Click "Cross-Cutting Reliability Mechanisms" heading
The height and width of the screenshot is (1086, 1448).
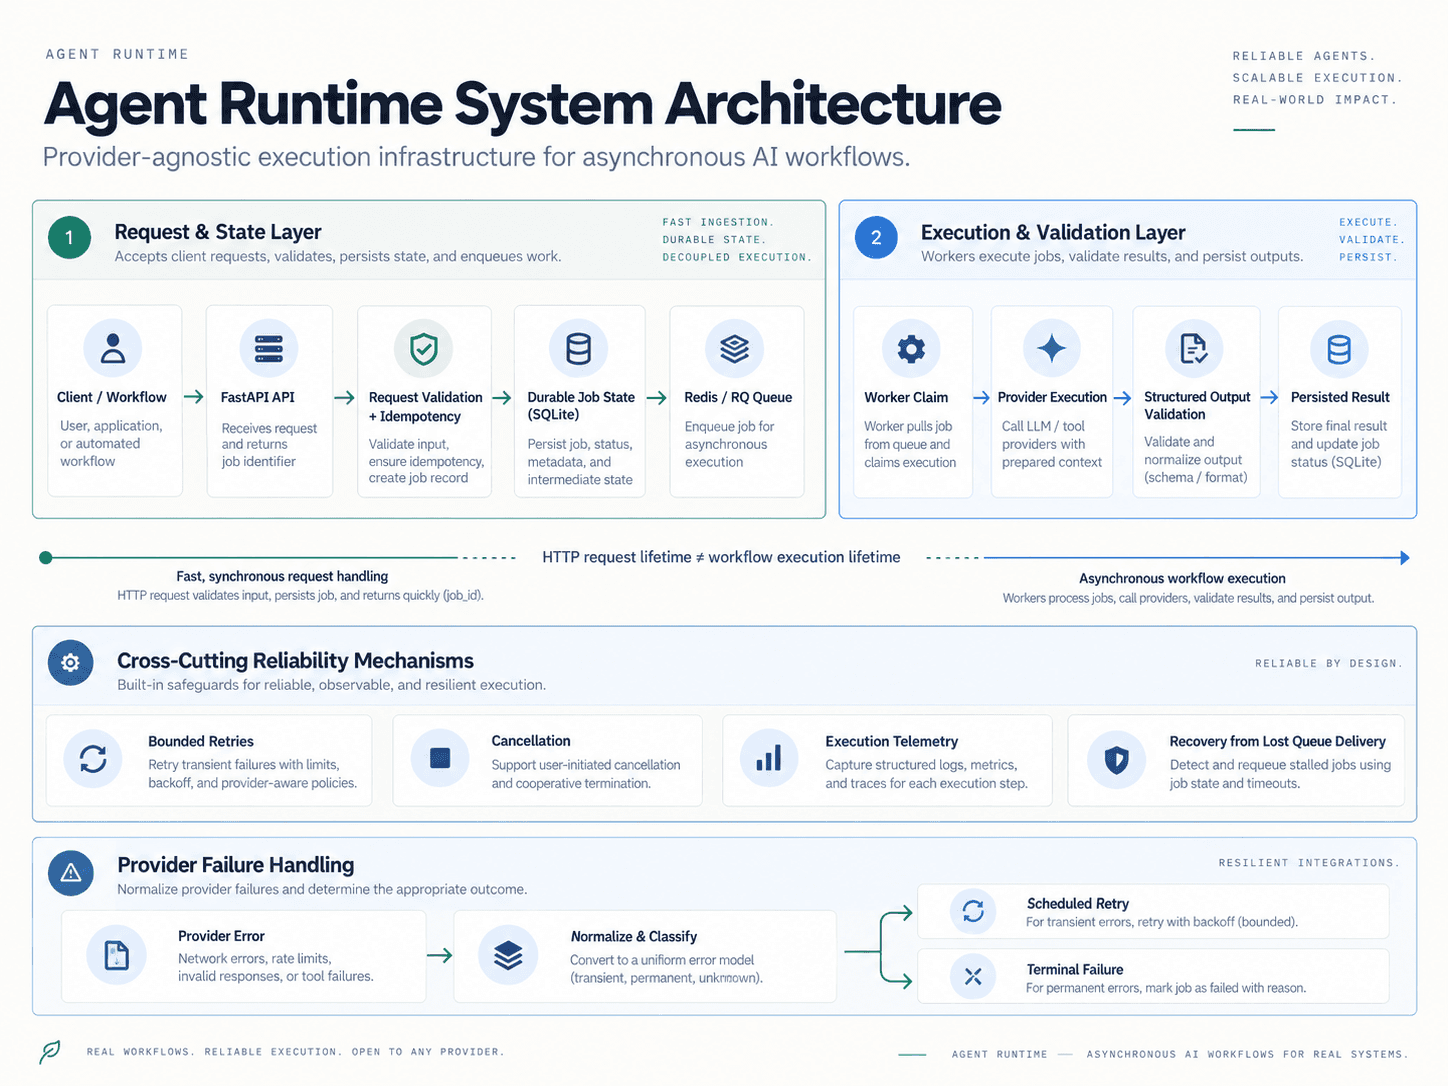point(295,661)
